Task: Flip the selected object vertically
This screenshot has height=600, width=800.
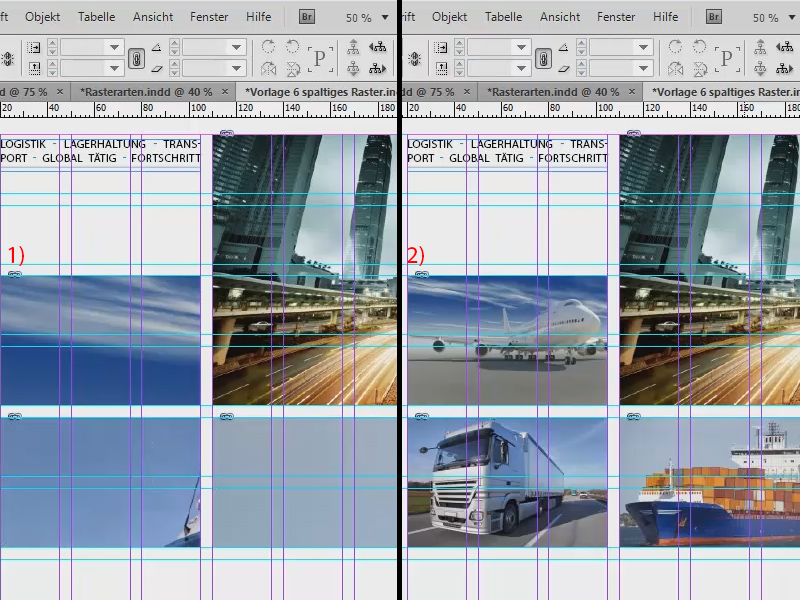Action: pos(293,68)
